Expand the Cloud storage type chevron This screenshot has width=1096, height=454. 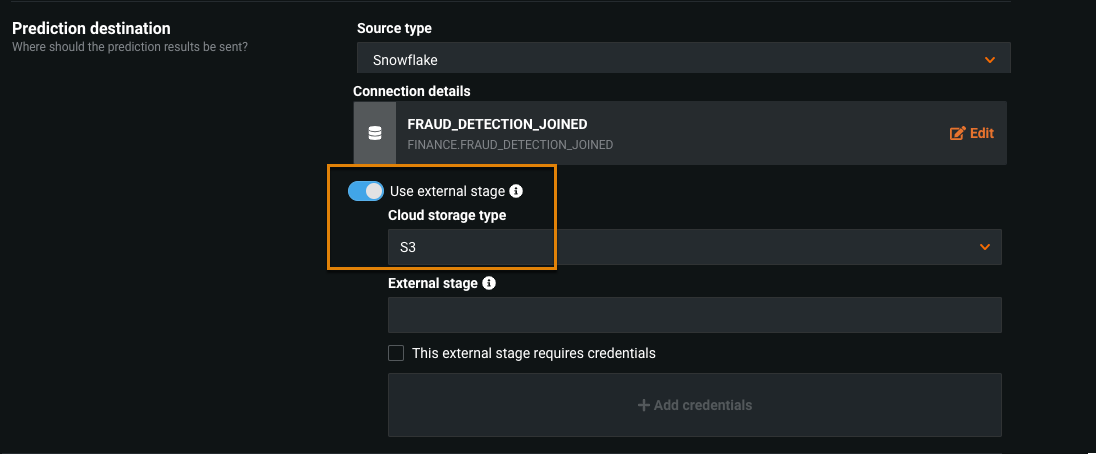tap(985, 247)
